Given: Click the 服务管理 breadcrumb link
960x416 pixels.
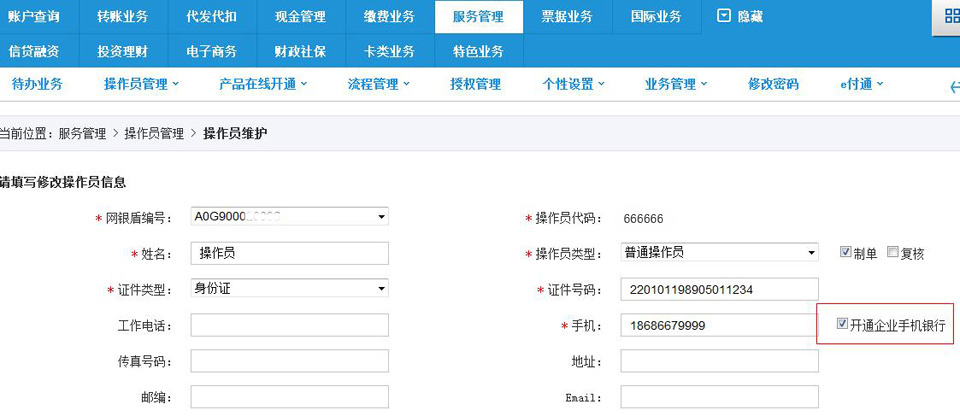Looking at the screenshot, I should [82, 133].
